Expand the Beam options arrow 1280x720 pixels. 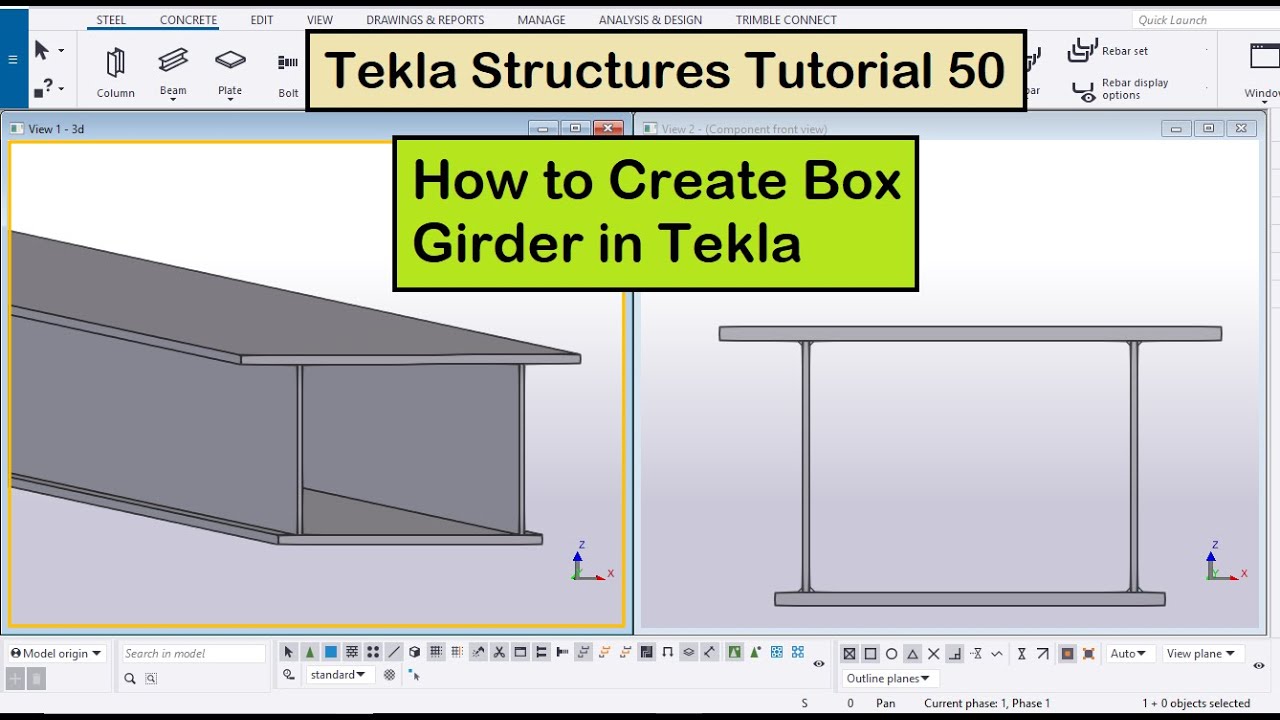pyautogui.click(x=173, y=100)
